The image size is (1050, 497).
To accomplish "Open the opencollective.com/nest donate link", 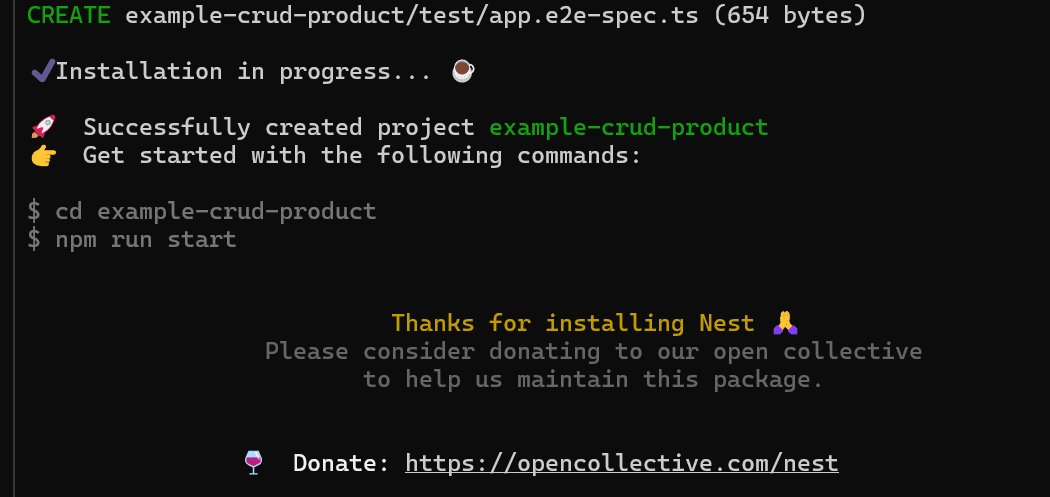I will (621, 463).
